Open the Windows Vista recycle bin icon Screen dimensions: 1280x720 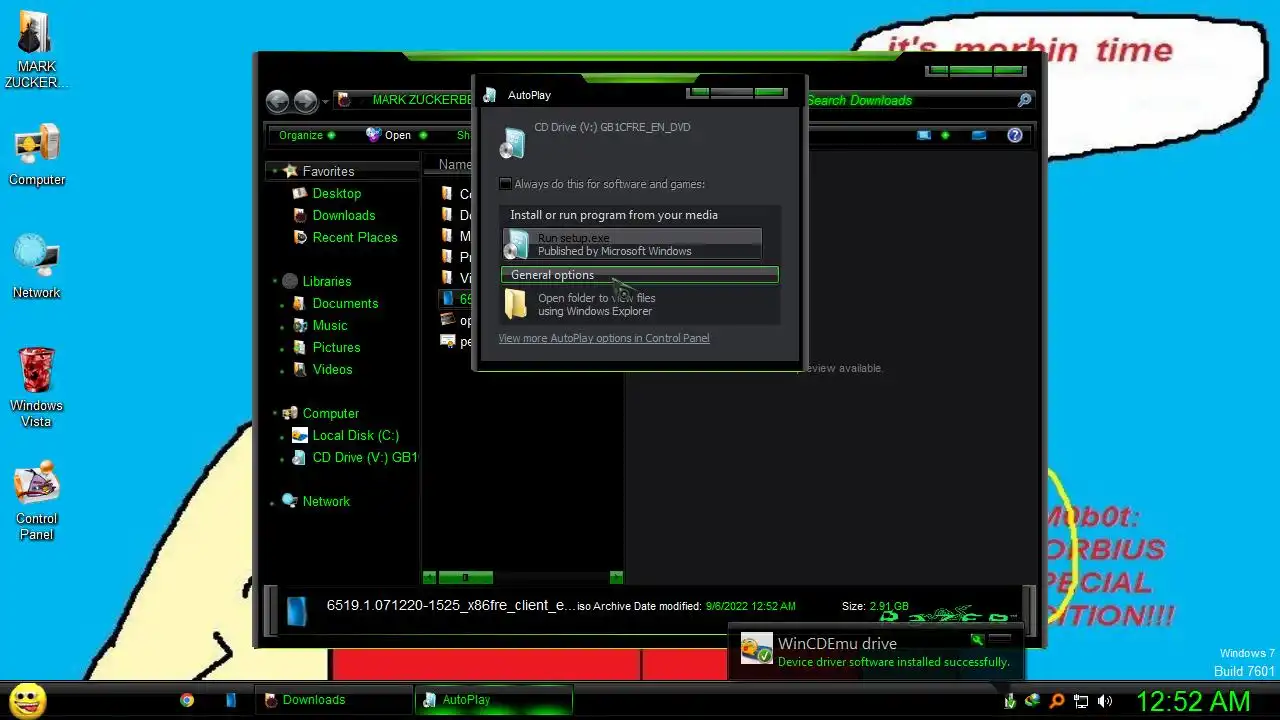pos(37,387)
